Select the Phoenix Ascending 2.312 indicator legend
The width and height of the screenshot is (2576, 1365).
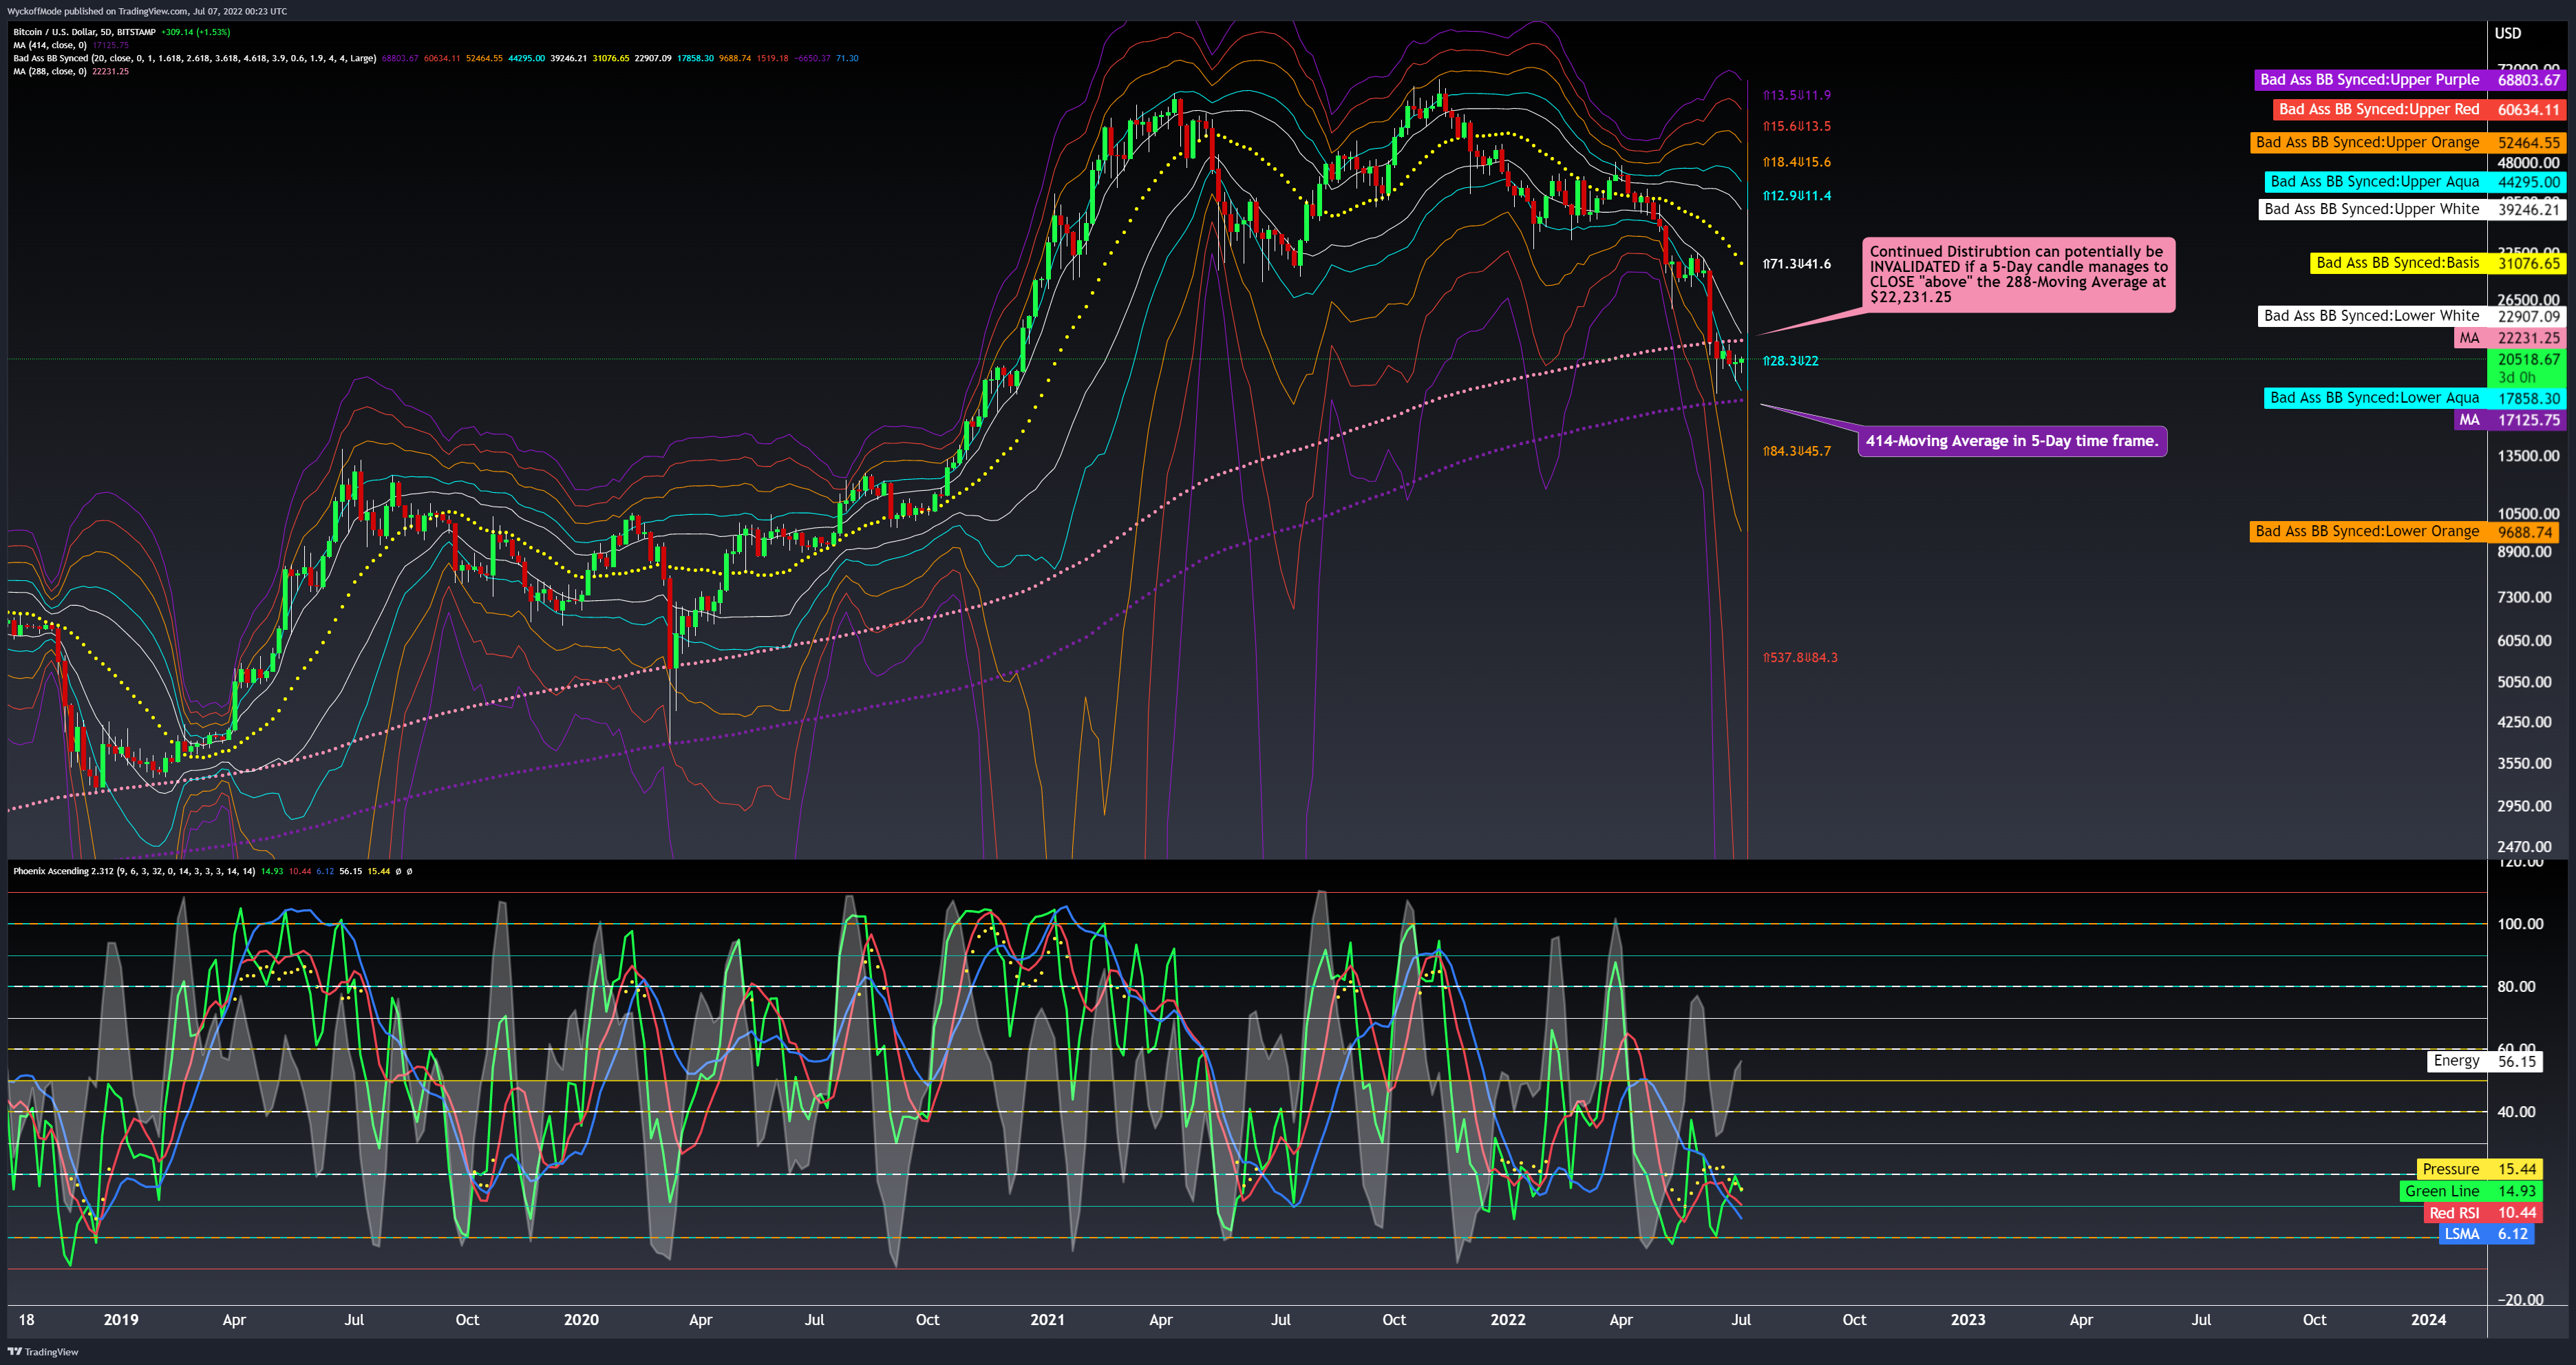134,871
